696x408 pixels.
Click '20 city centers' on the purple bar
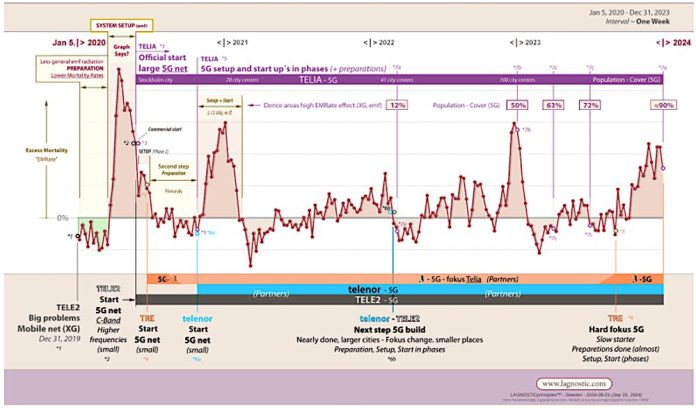[x=242, y=80]
